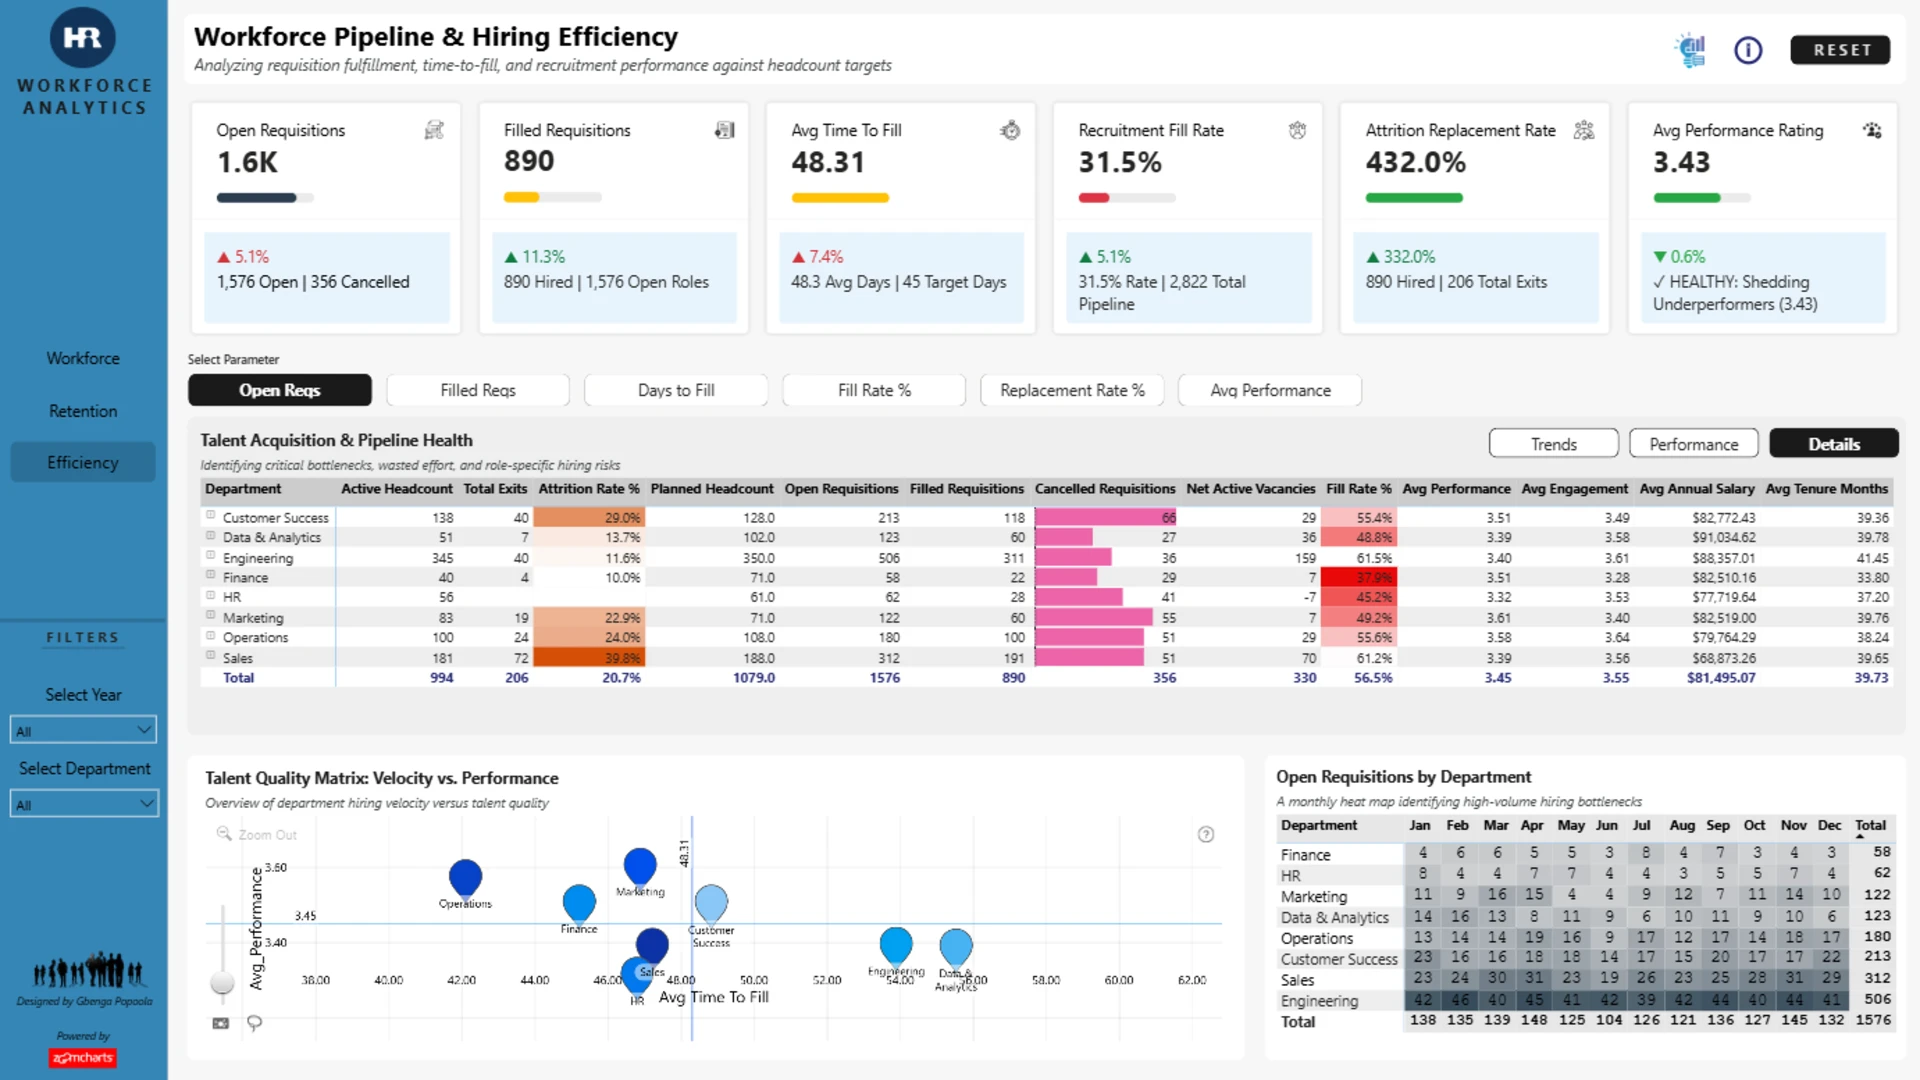This screenshot has width=1920, height=1080.
Task: Choose the Fill Rate % parameter
Action: [x=874, y=390]
